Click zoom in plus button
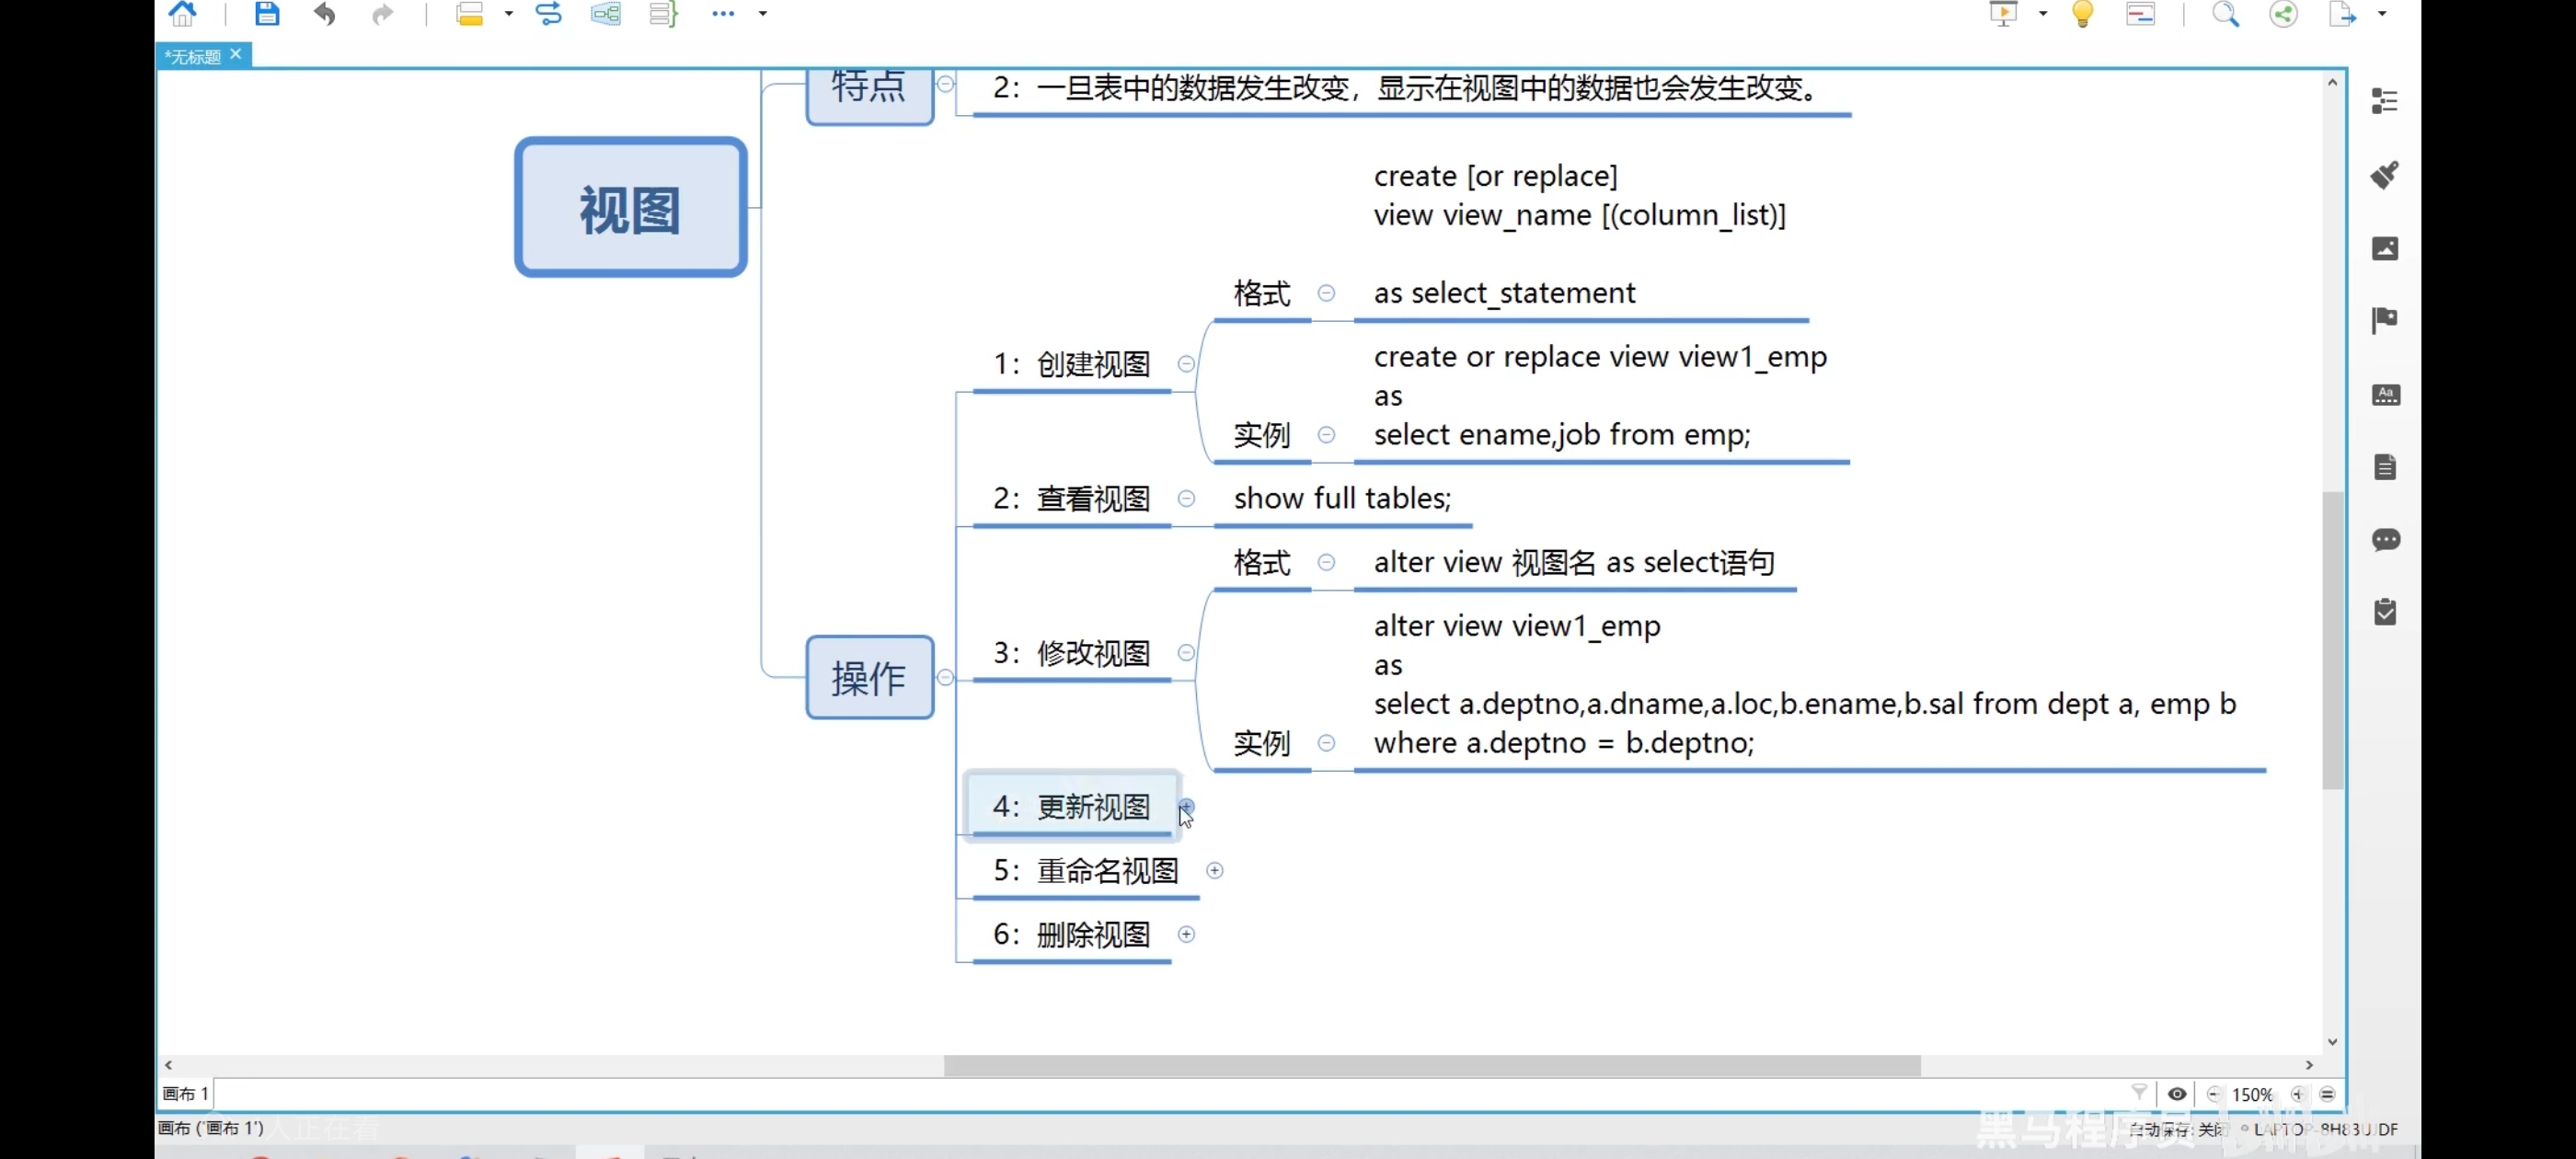 pos(2298,1094)
